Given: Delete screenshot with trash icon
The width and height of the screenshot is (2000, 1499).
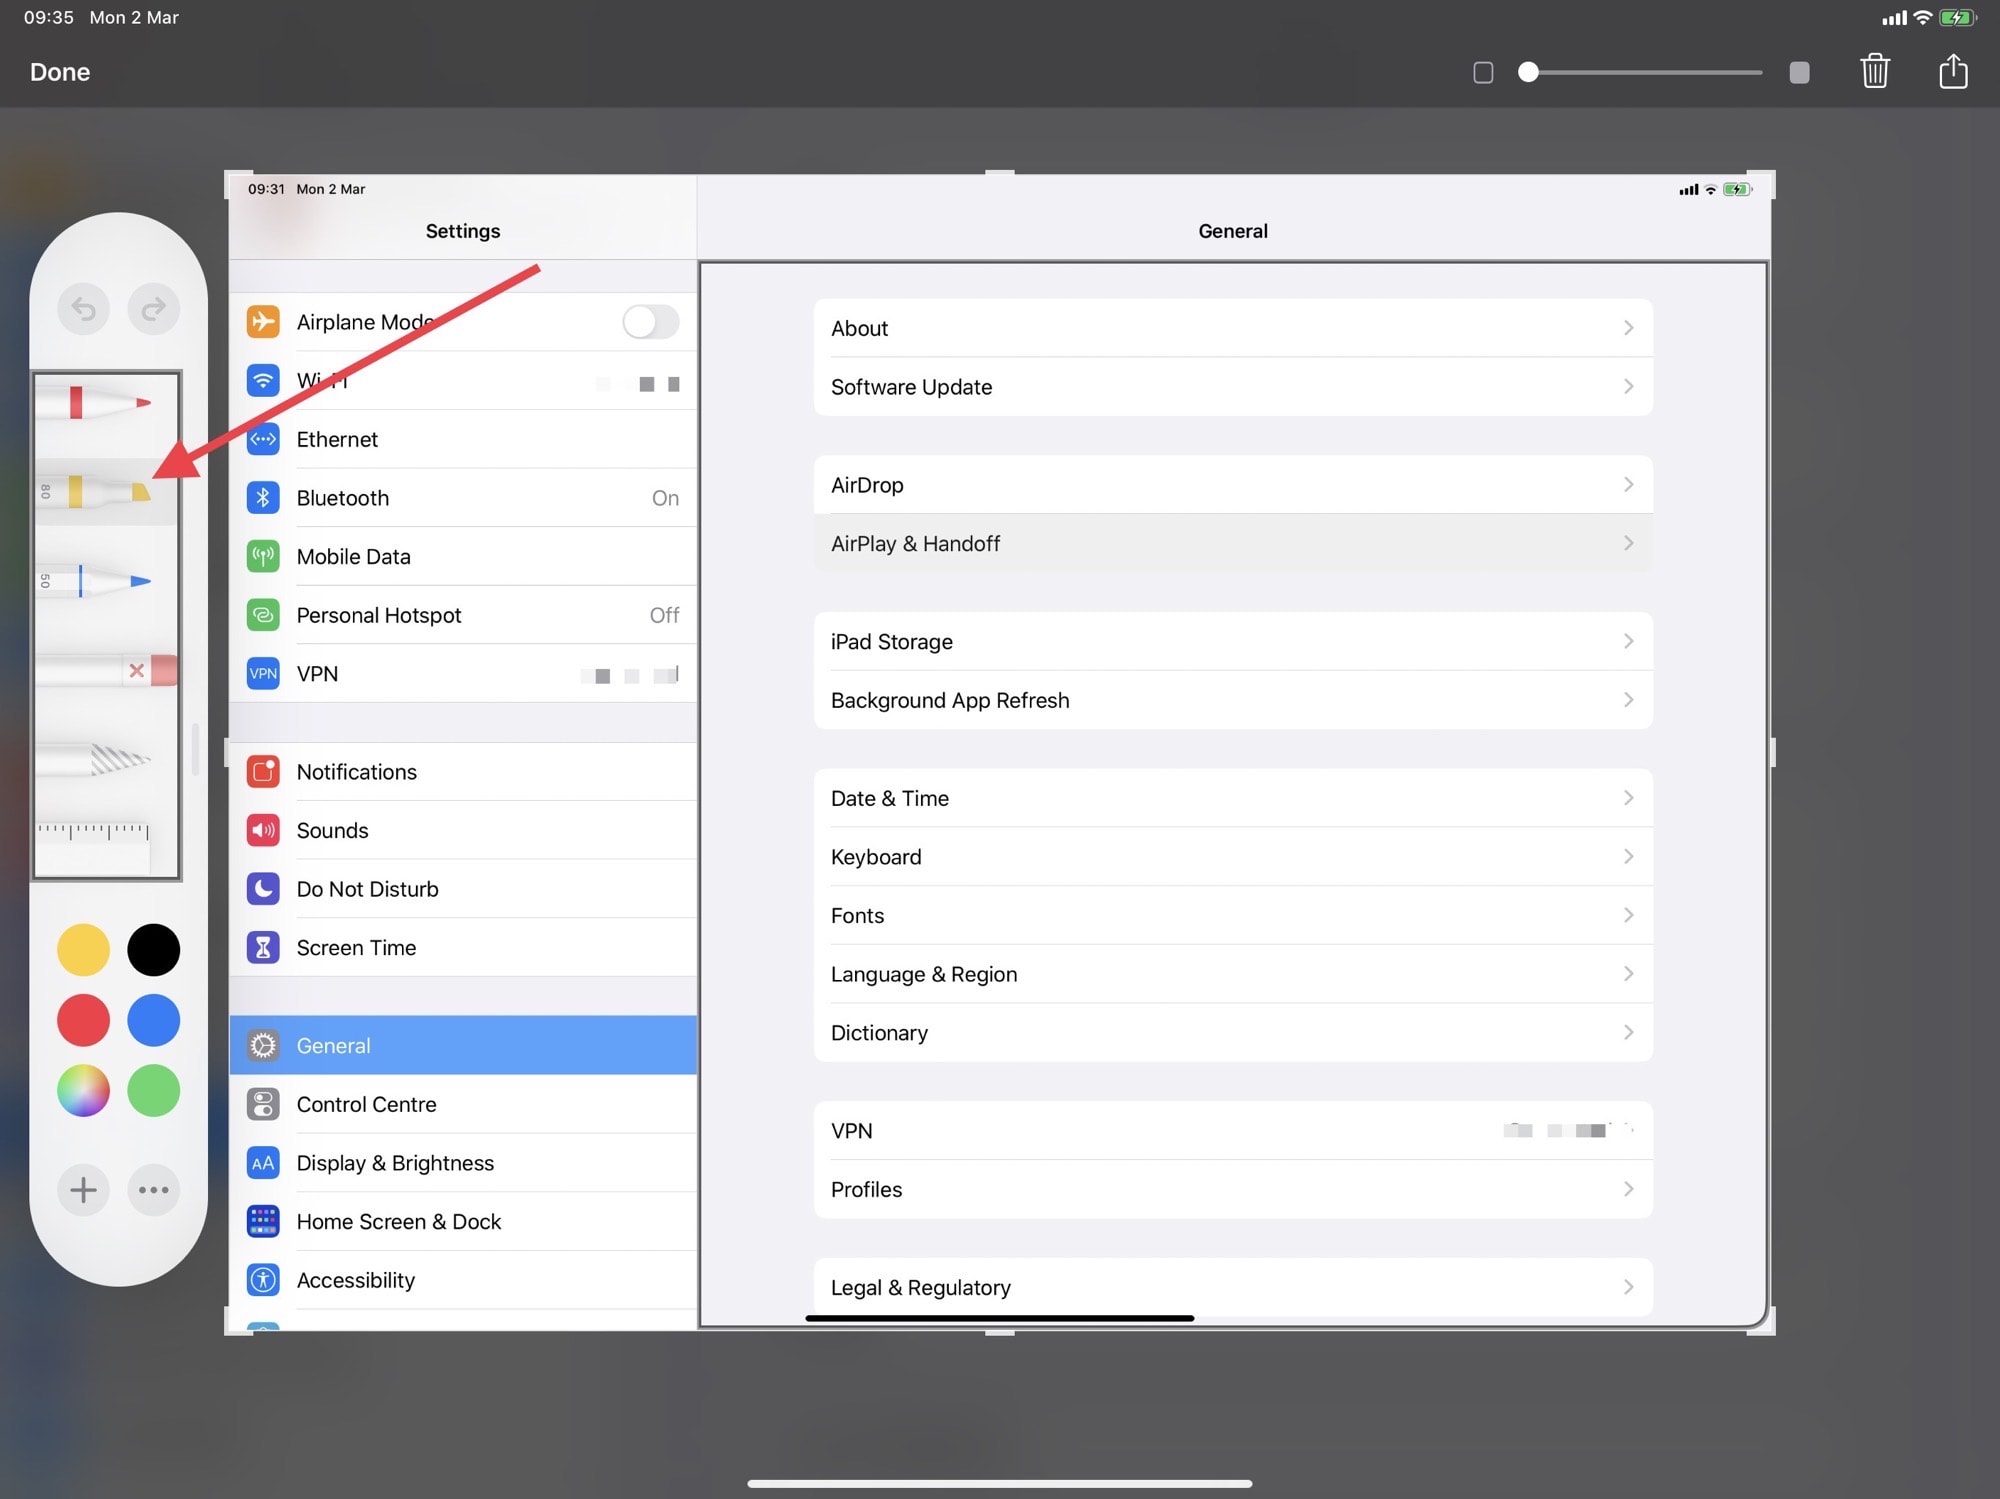Looking at the screenshot, I should tap(1875, 72).
